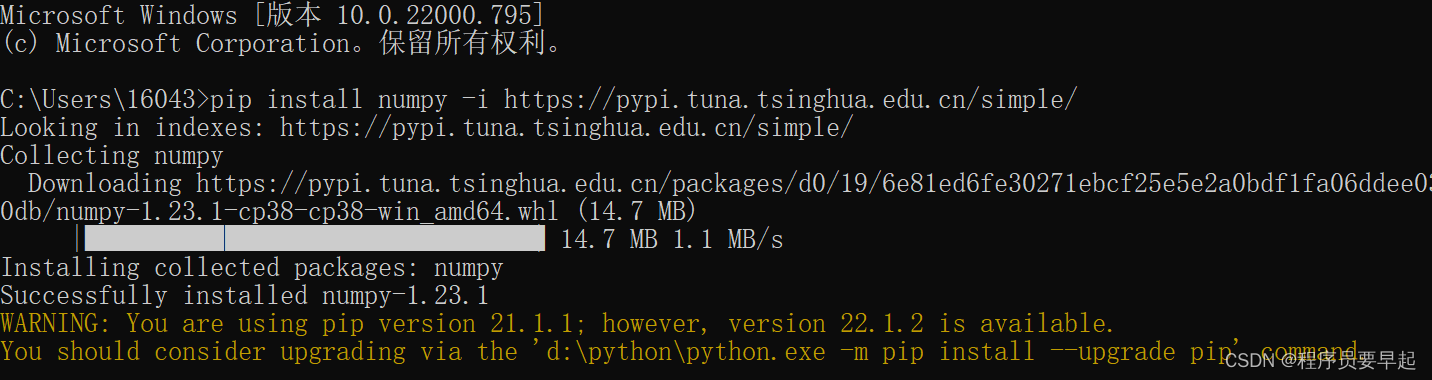
Task: Click the yellow WARNING pip version line
Action: click(x=557, y=324)
